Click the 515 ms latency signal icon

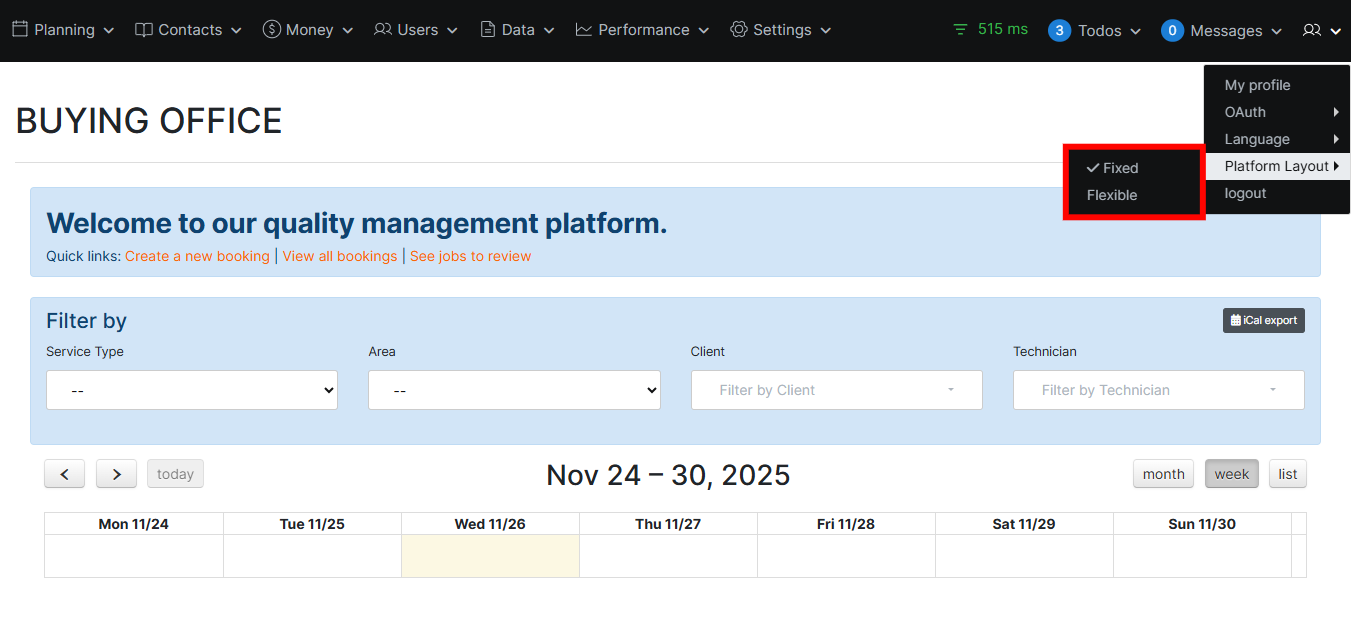(x=959, y=29)
